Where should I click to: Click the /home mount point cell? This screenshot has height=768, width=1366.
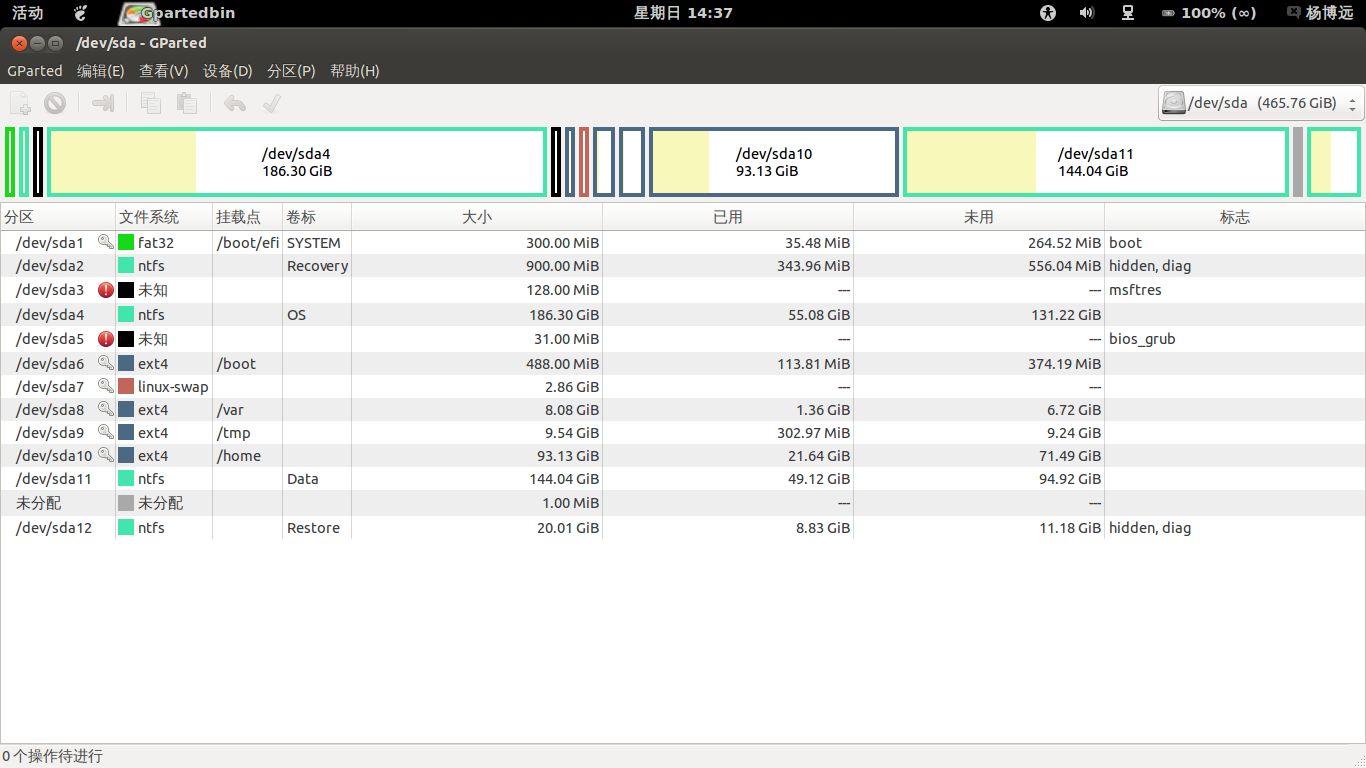point(239,455)
